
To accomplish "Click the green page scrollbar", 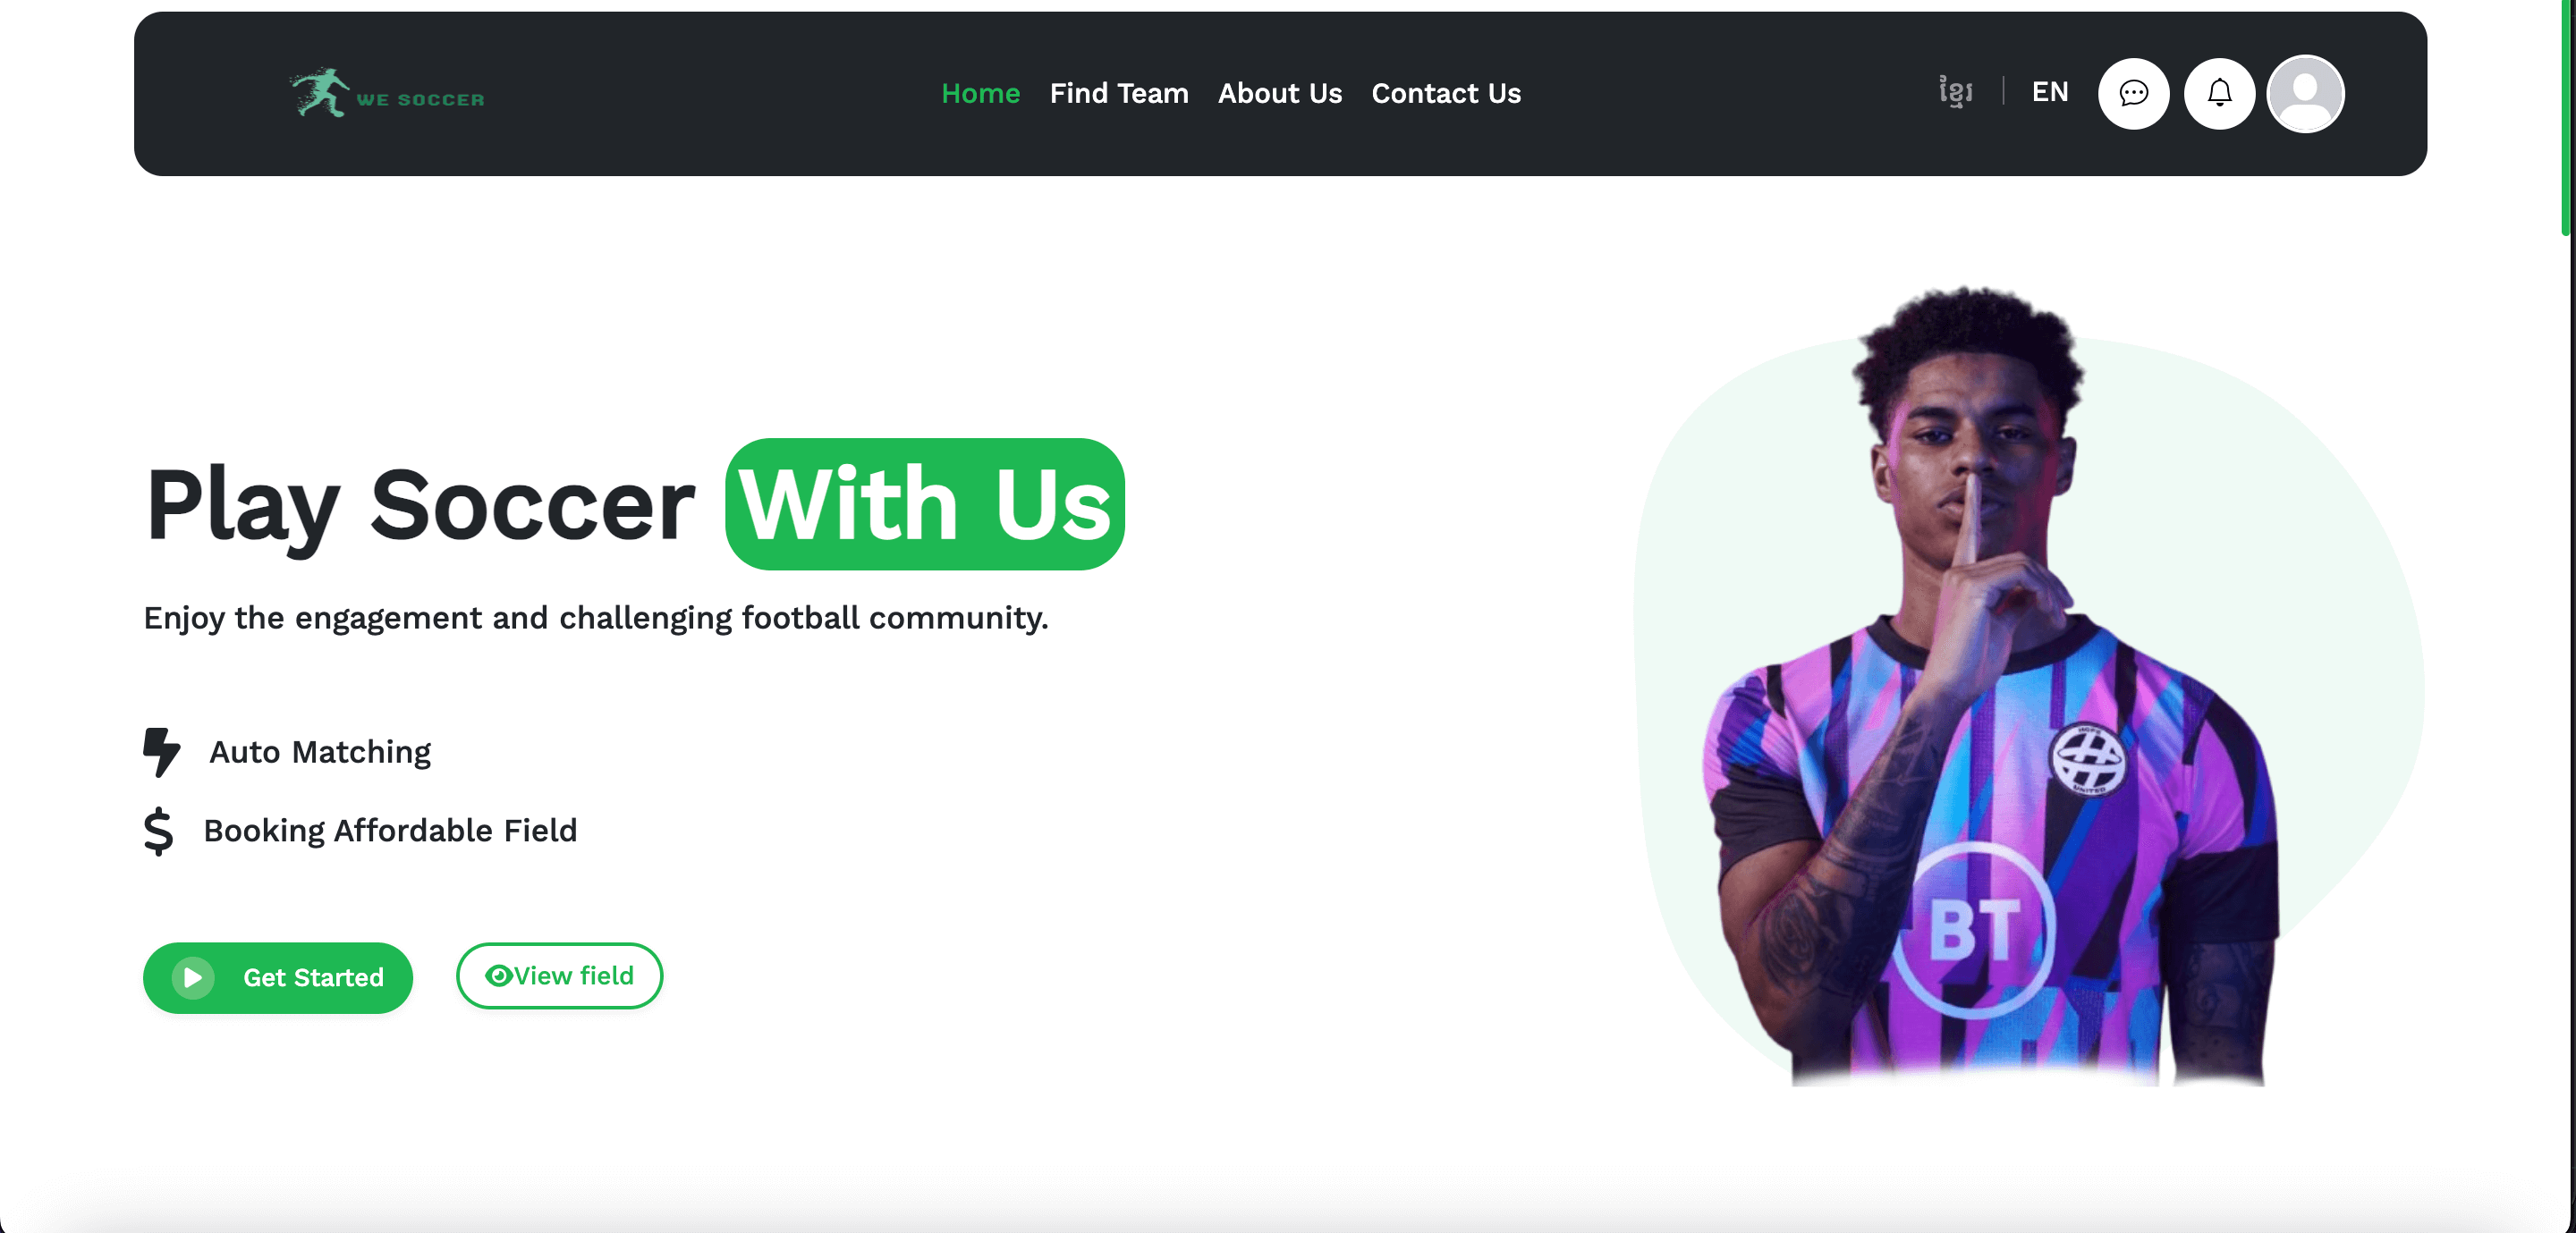I will [2566, 118].
